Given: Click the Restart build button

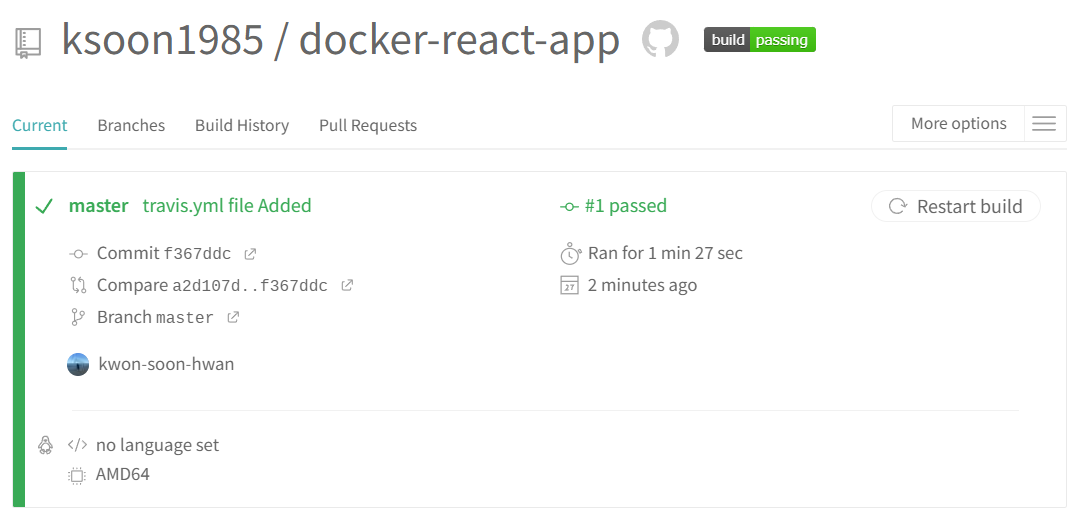Looking at the screenshot, I should click(955, 207).
